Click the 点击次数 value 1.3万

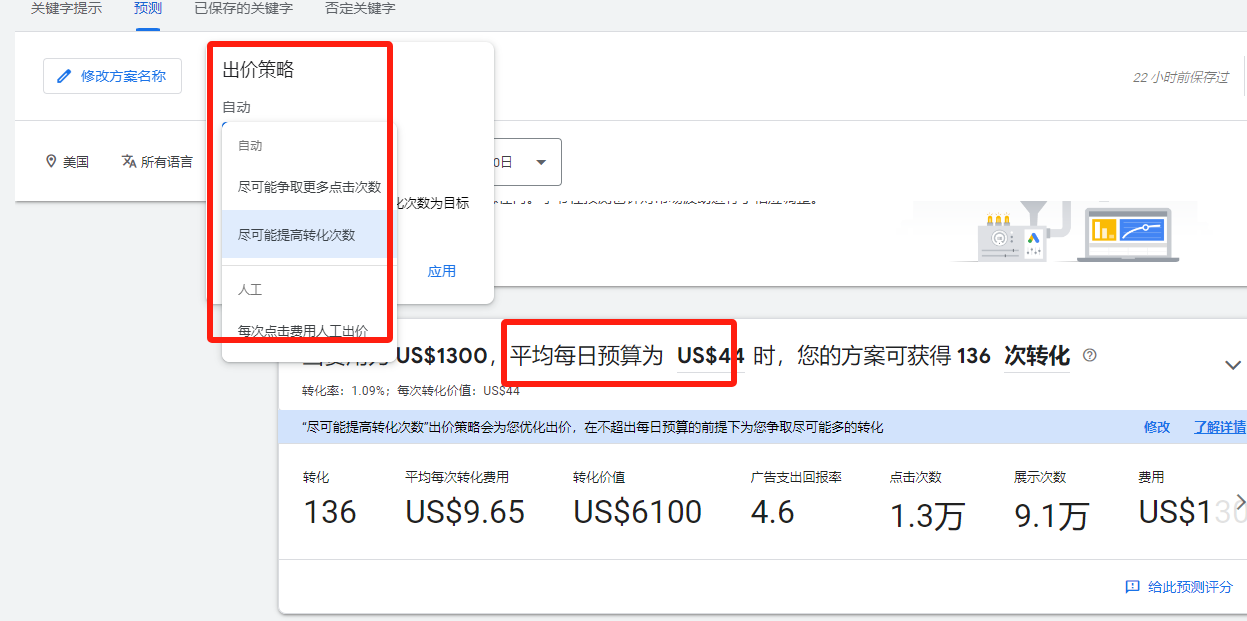927,516
